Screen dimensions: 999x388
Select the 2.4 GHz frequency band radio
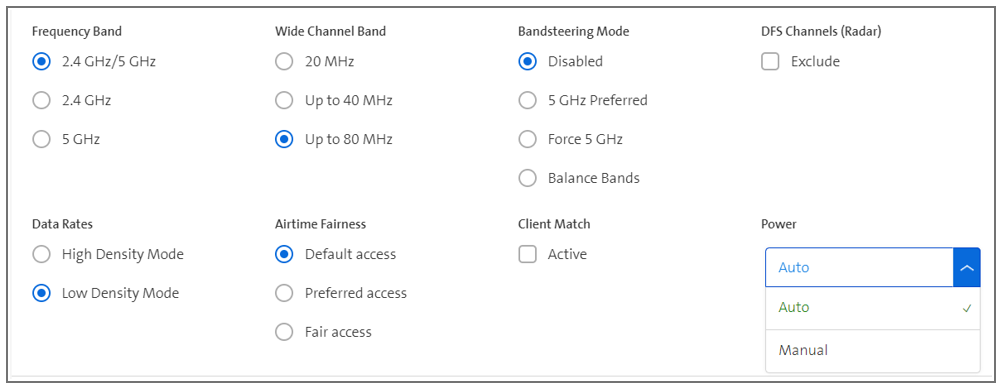(x=41, y=100)
